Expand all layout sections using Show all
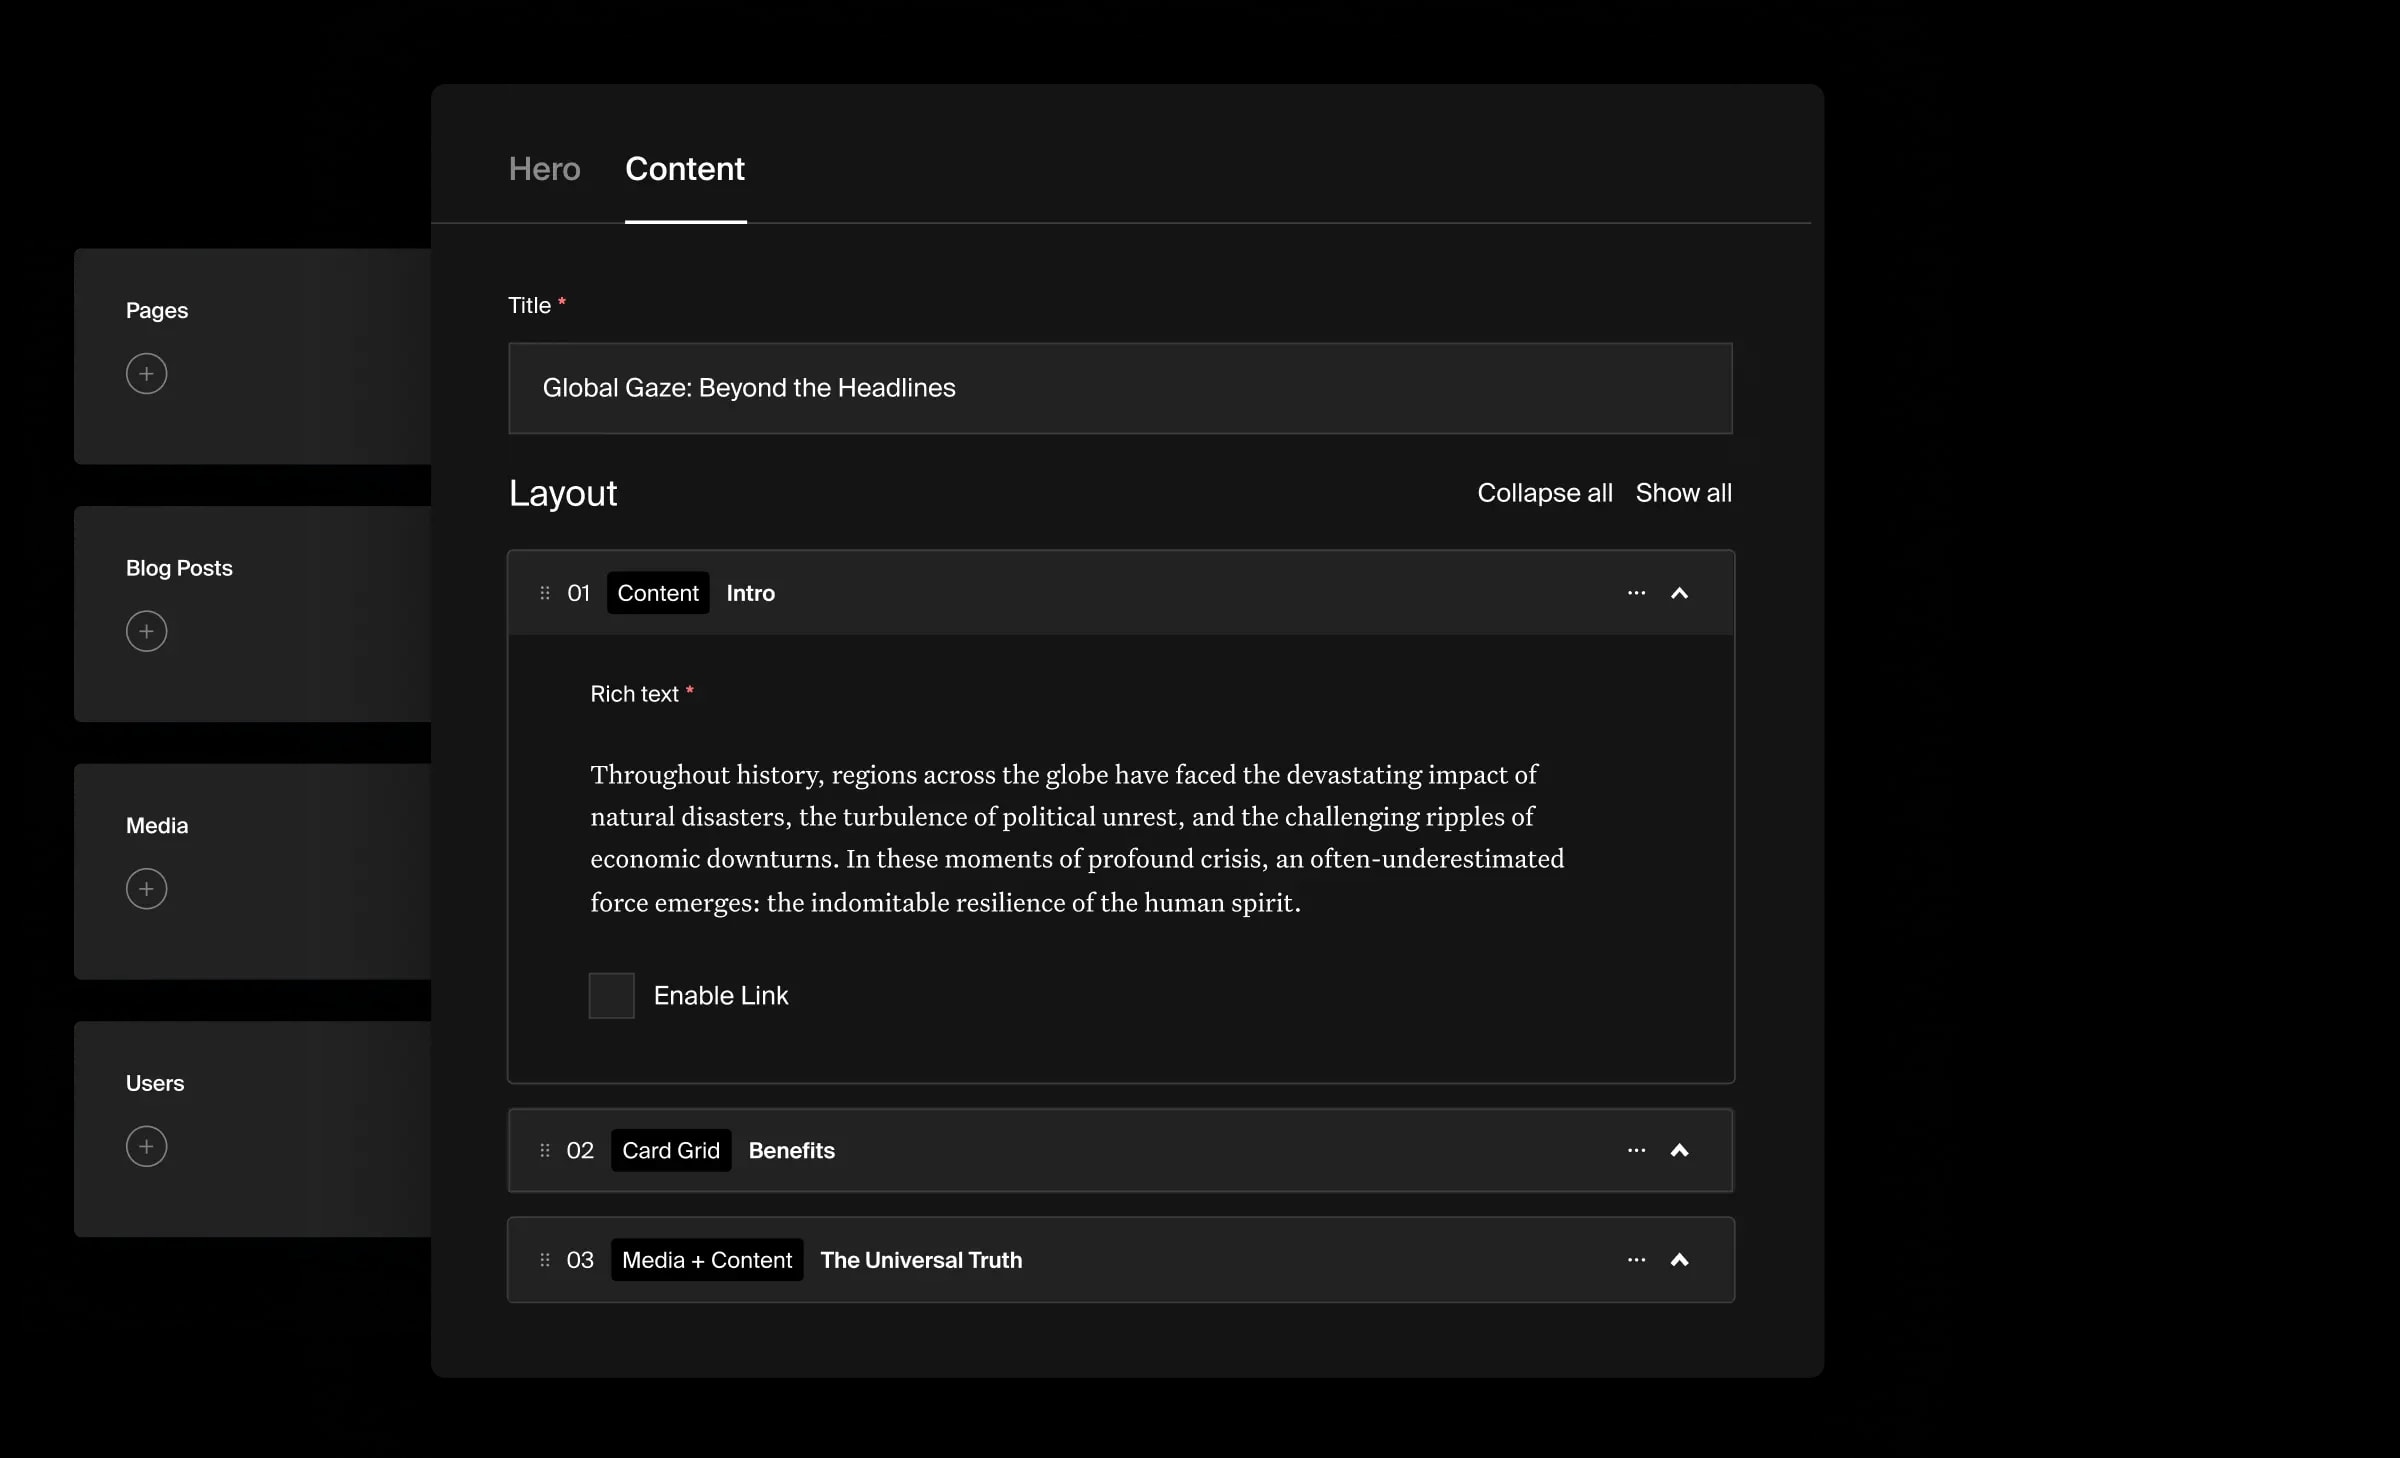The image size is (2400, 1458). click(x=1683, y=492)
